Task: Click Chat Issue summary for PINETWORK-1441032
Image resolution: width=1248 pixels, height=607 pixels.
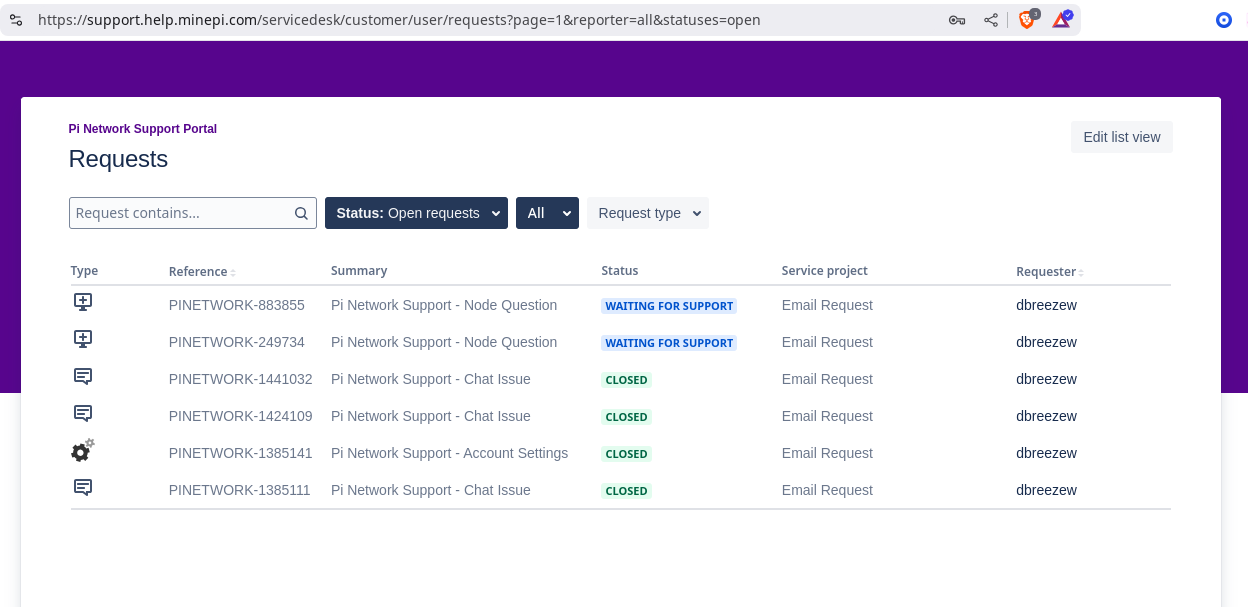Action: click(431, 379)
